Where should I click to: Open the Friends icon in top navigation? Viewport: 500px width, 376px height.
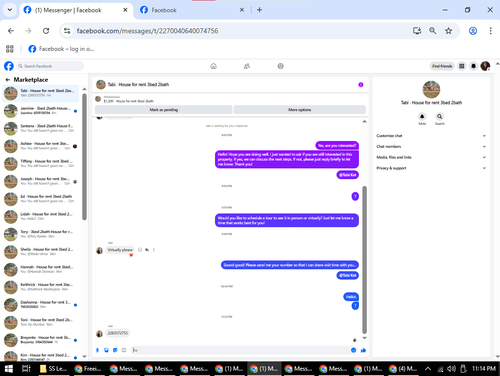click(247, 66)
